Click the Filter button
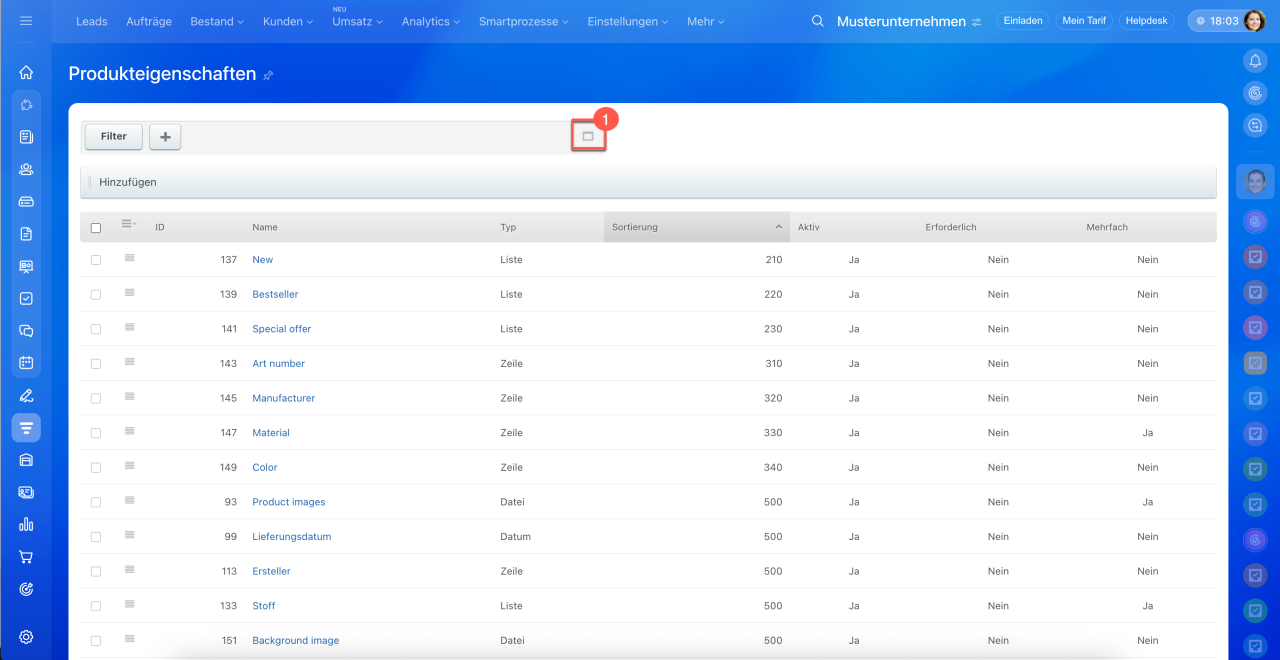This screenshot has height=660, width=1280. [x=113, y=137]
